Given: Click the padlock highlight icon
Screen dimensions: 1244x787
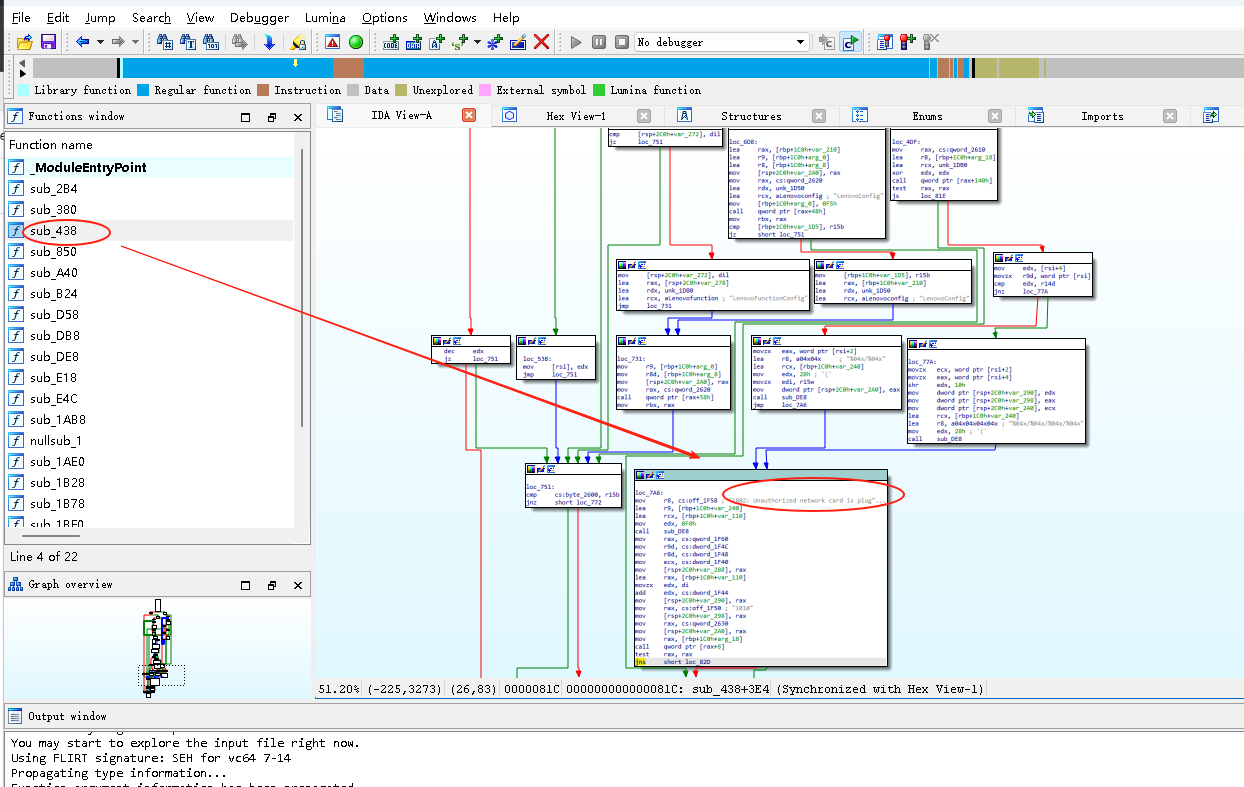Looking at the screenshot, I should tap(297, 42).
